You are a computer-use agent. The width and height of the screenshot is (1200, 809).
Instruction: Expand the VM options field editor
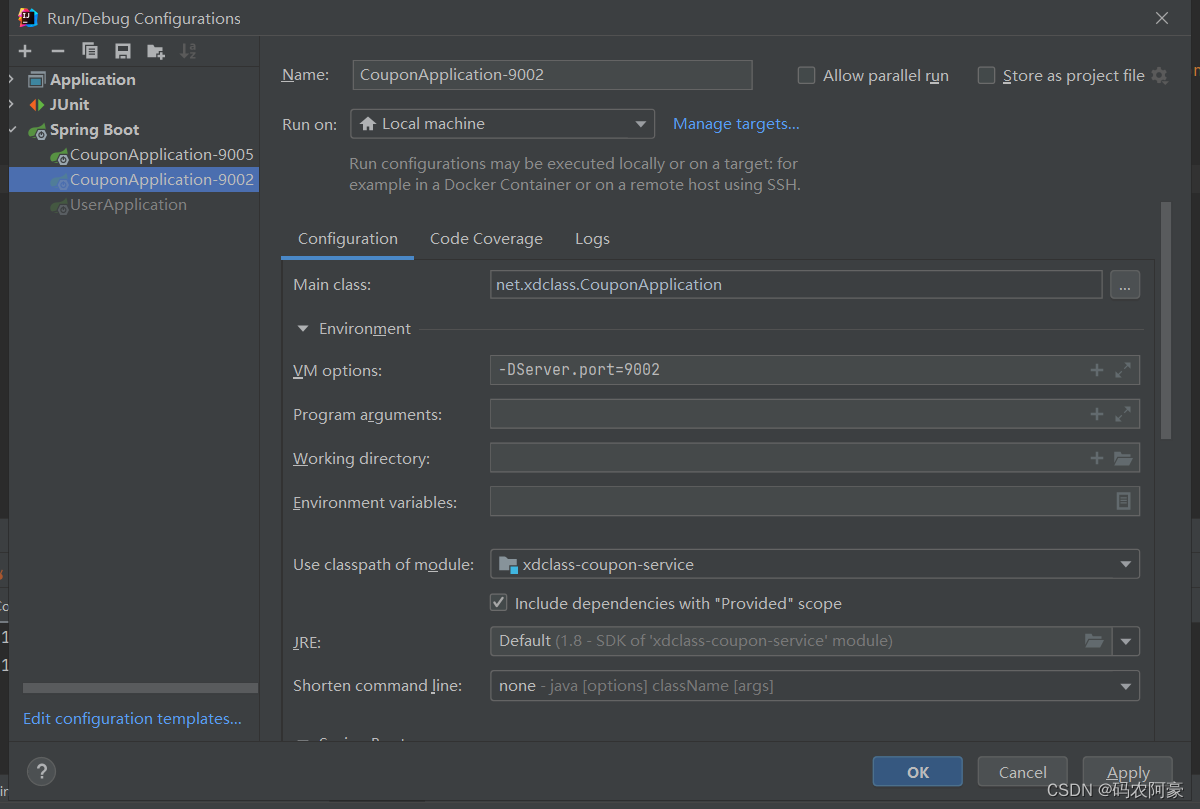coord(1123,370)
